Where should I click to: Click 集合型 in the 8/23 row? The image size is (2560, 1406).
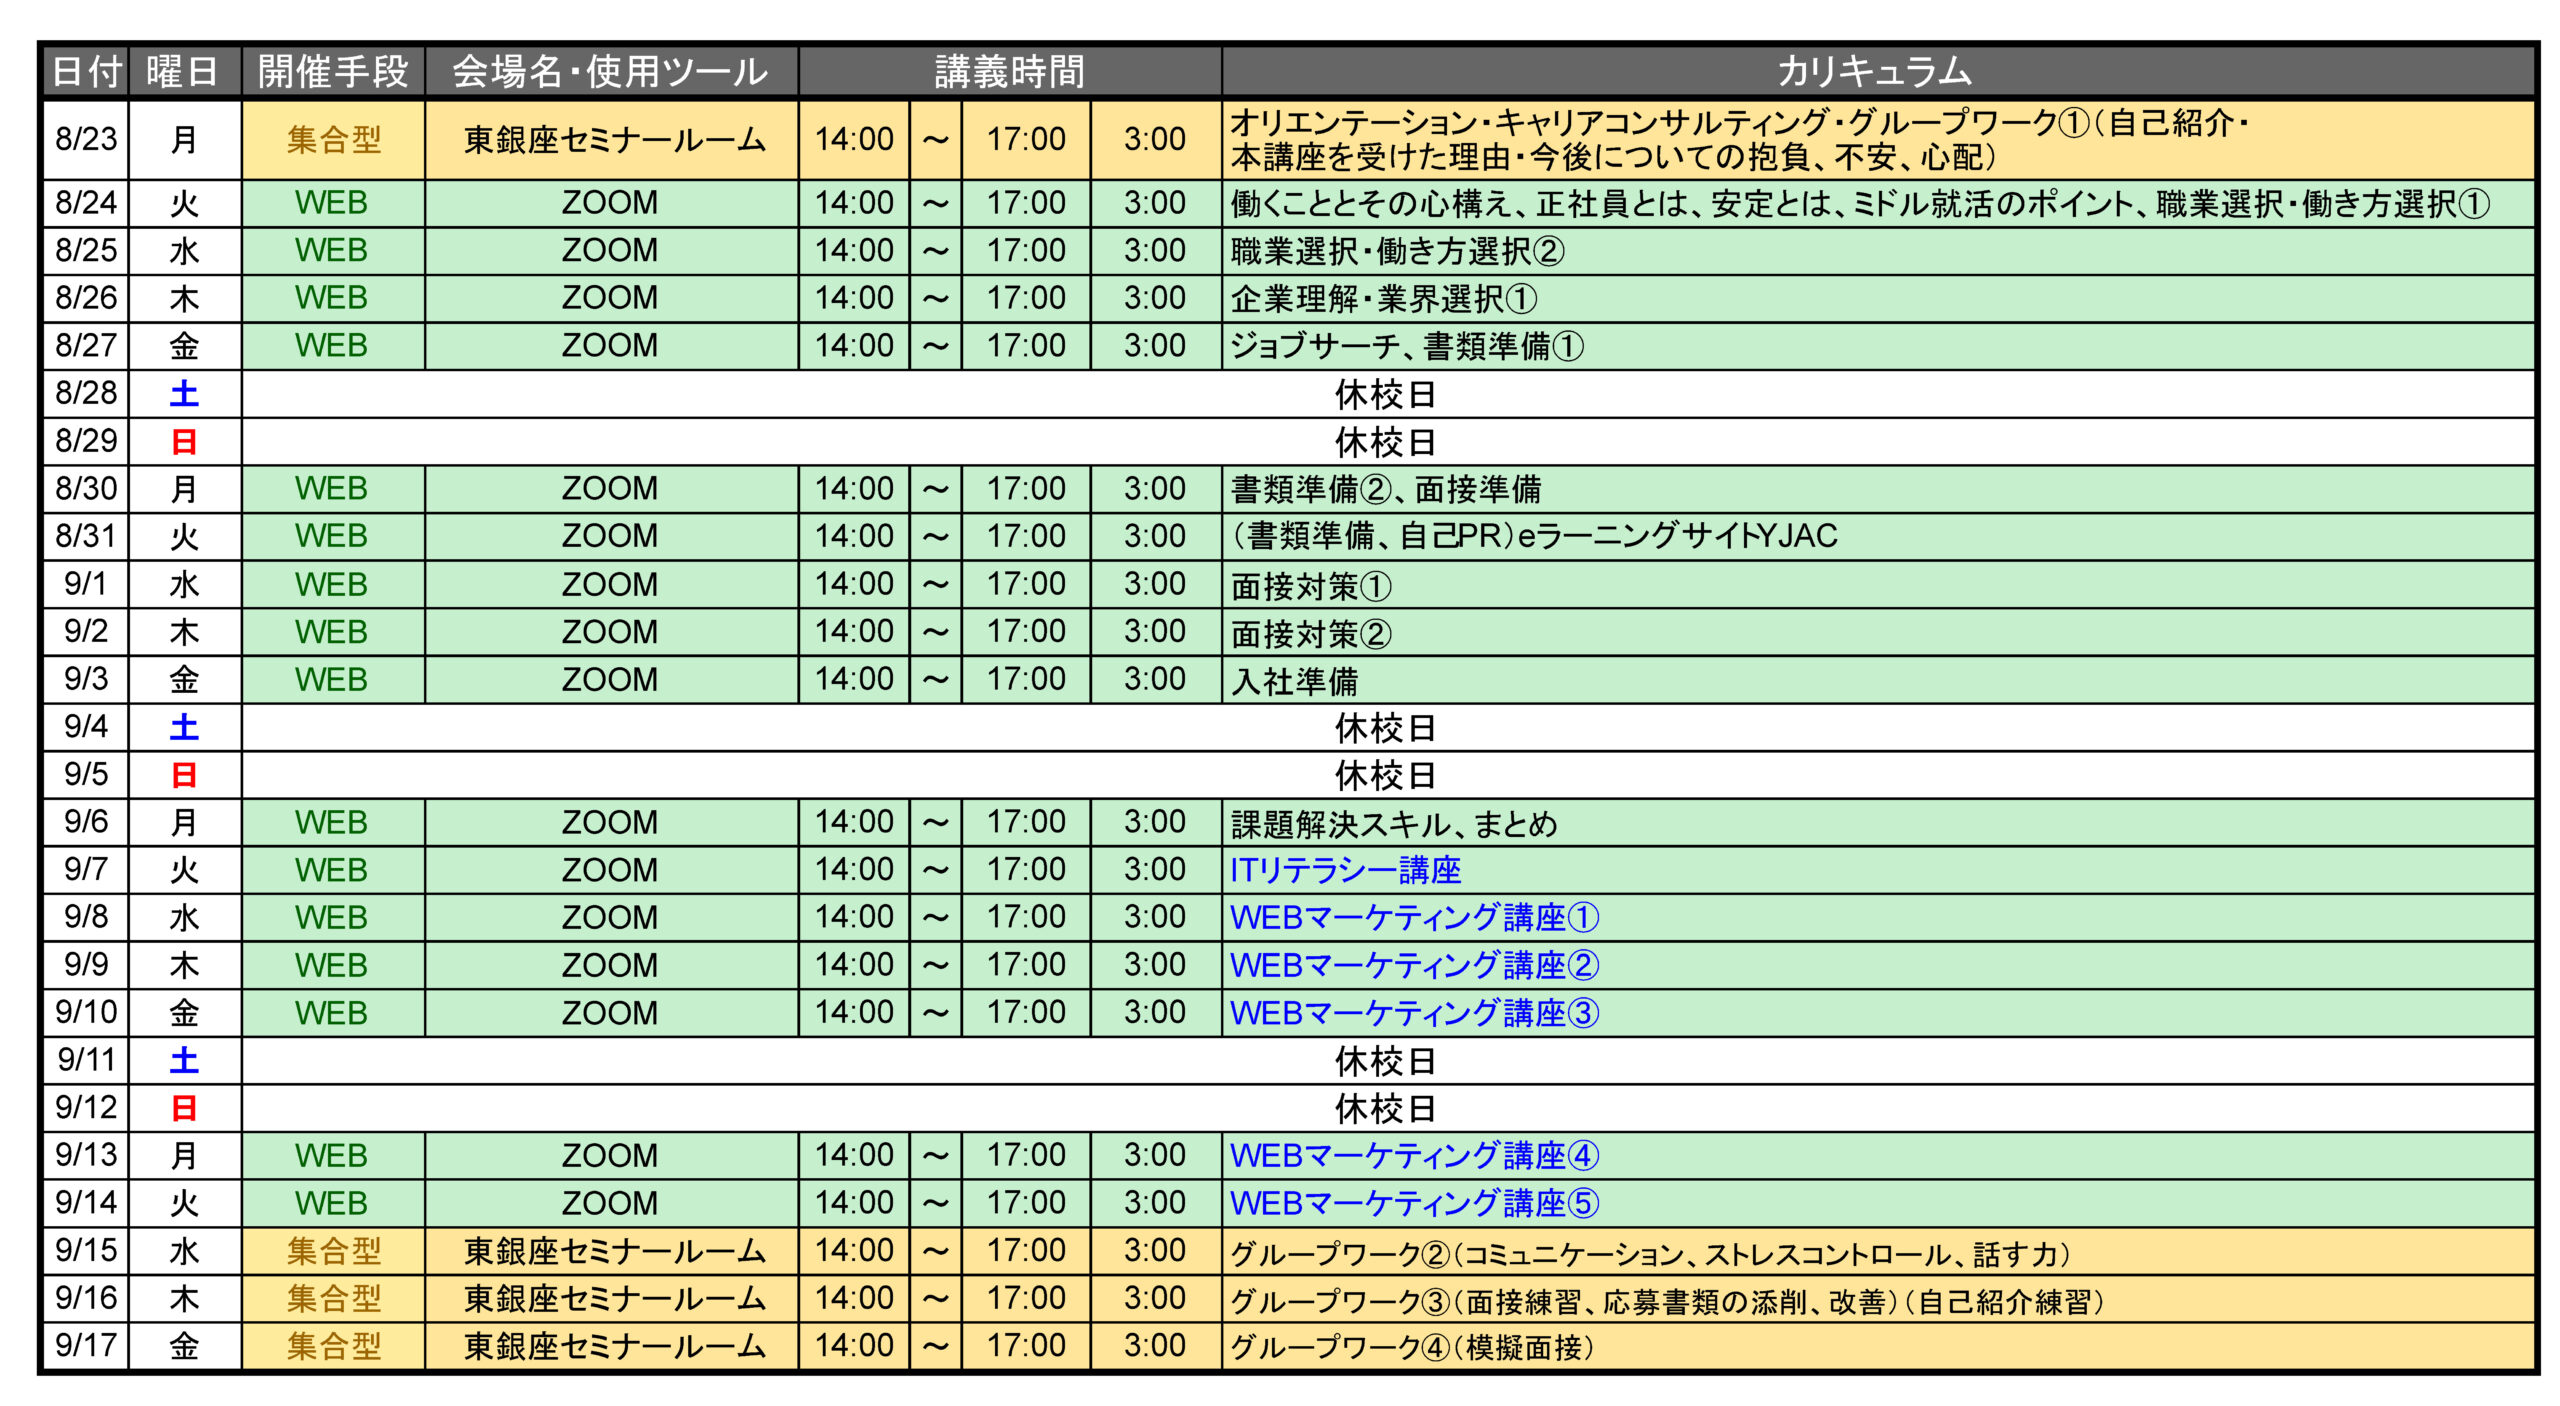333,139
